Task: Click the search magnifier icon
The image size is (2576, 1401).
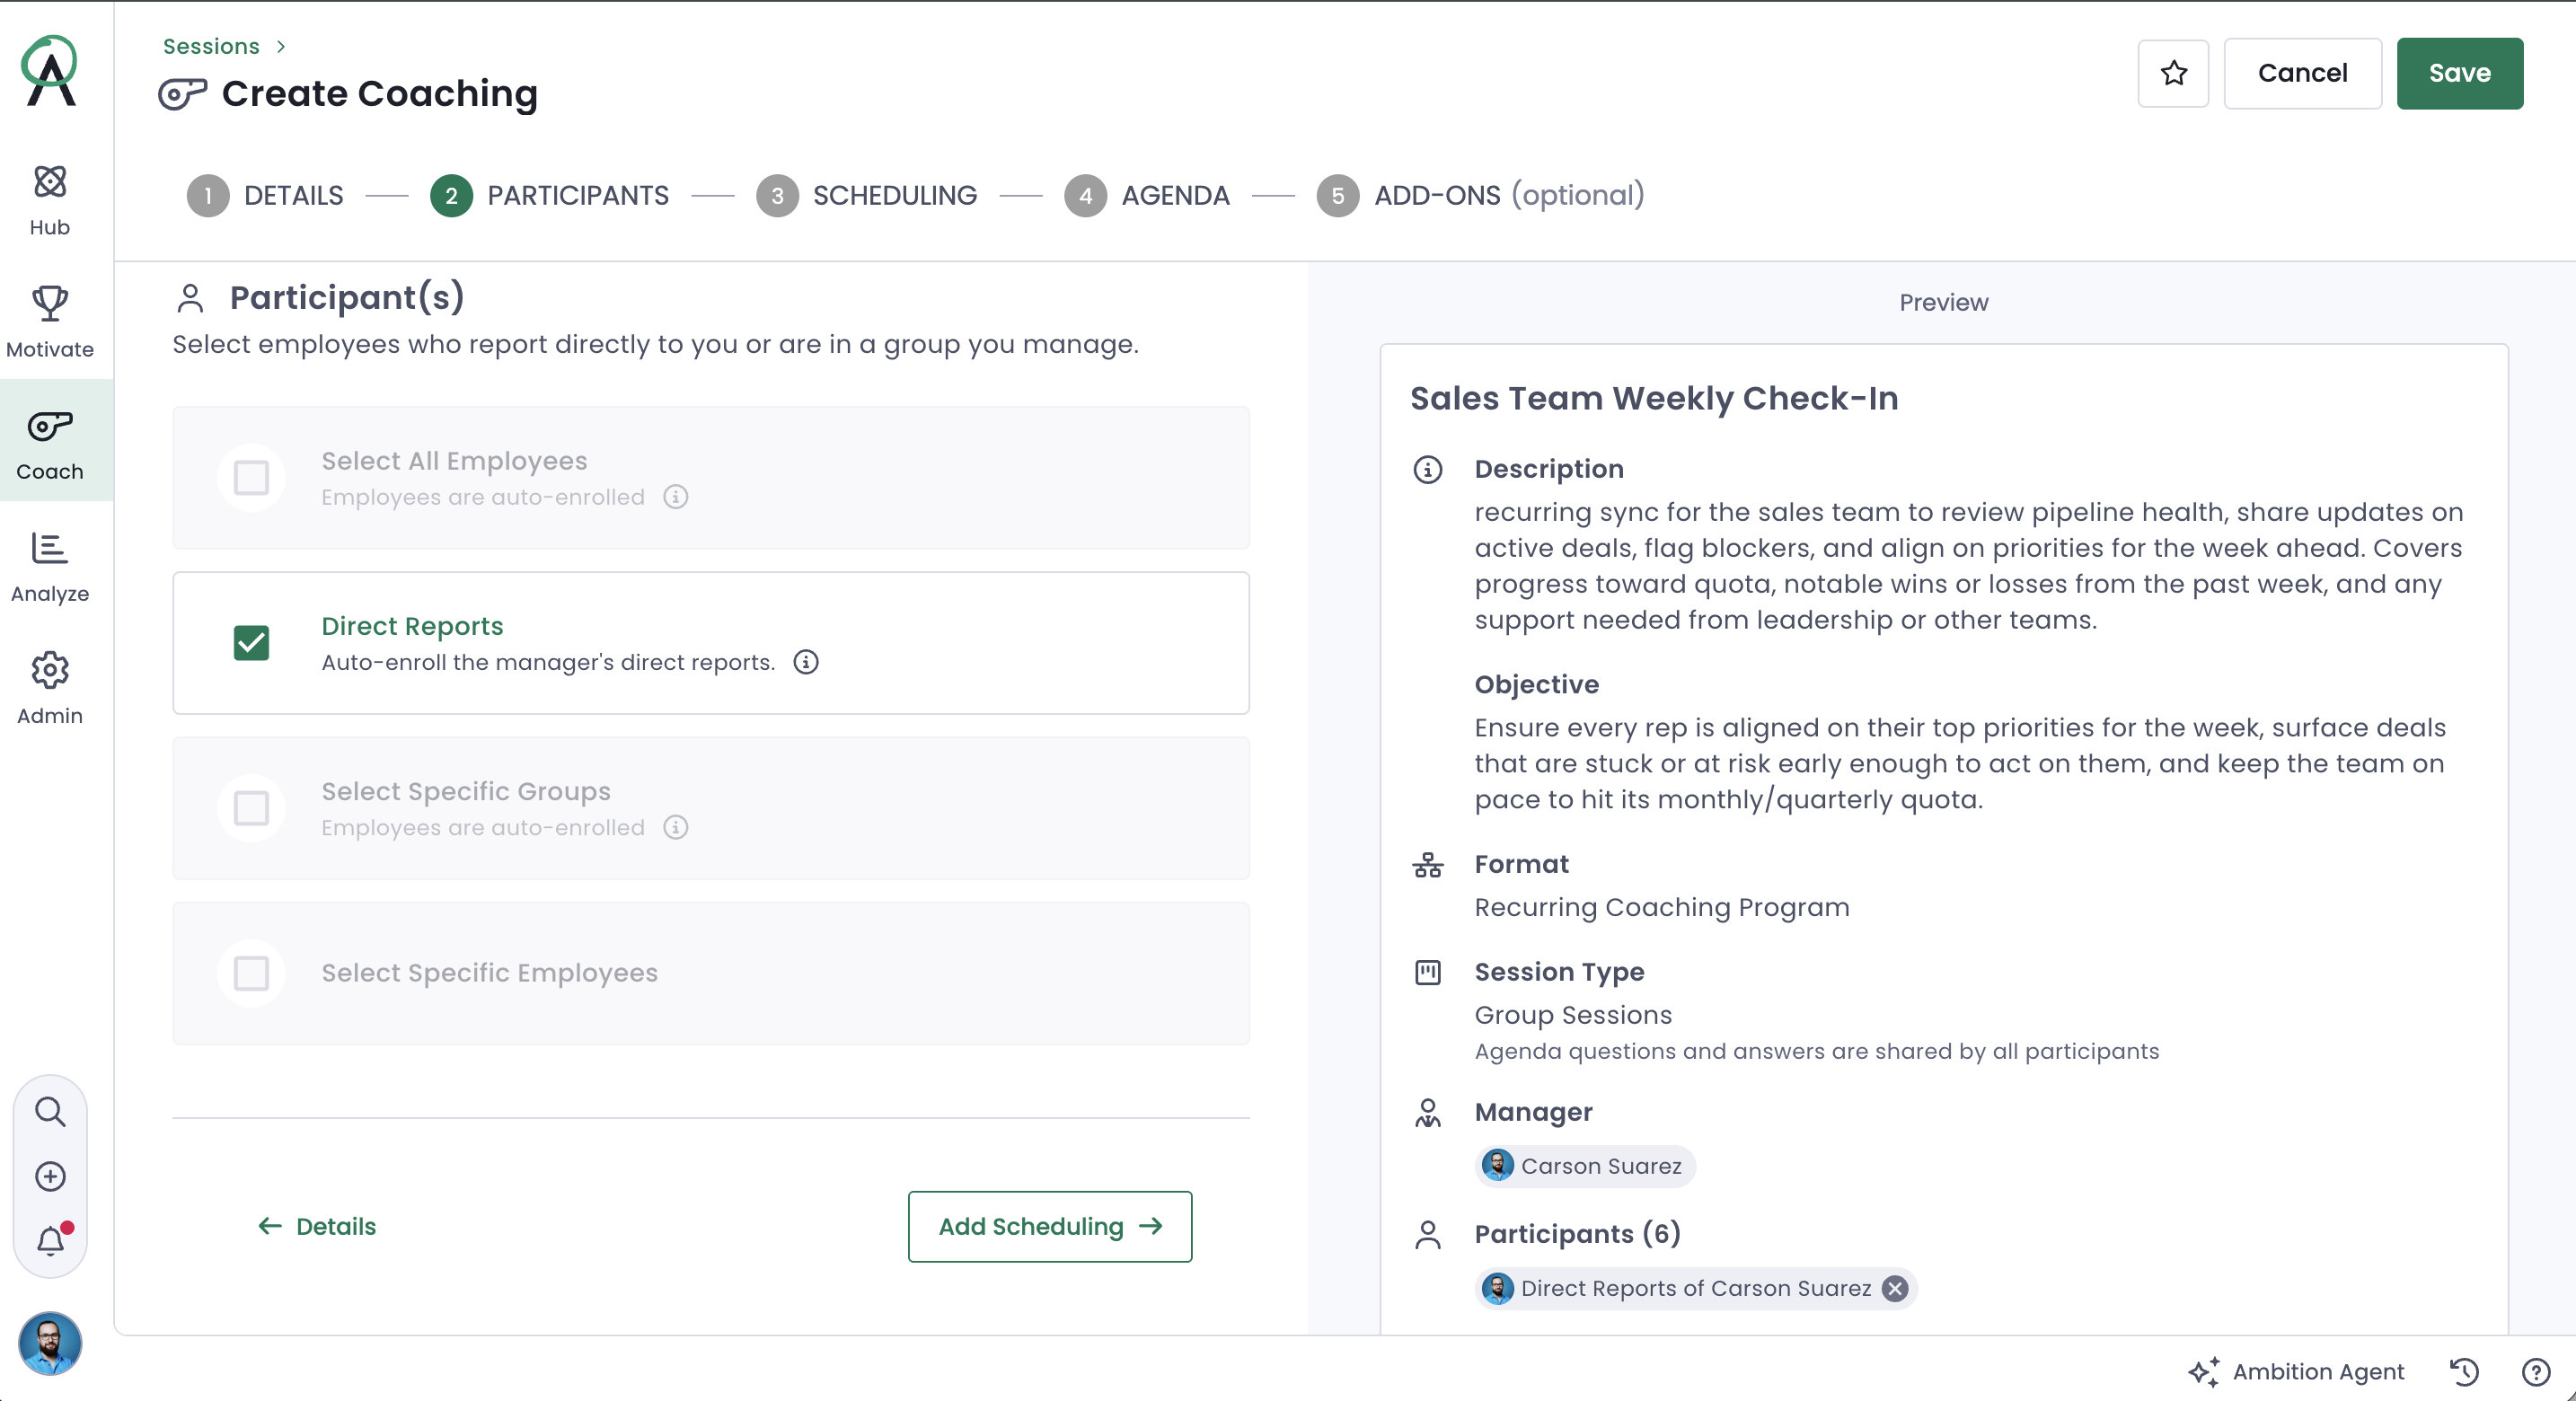Action: coord(50,1112)
